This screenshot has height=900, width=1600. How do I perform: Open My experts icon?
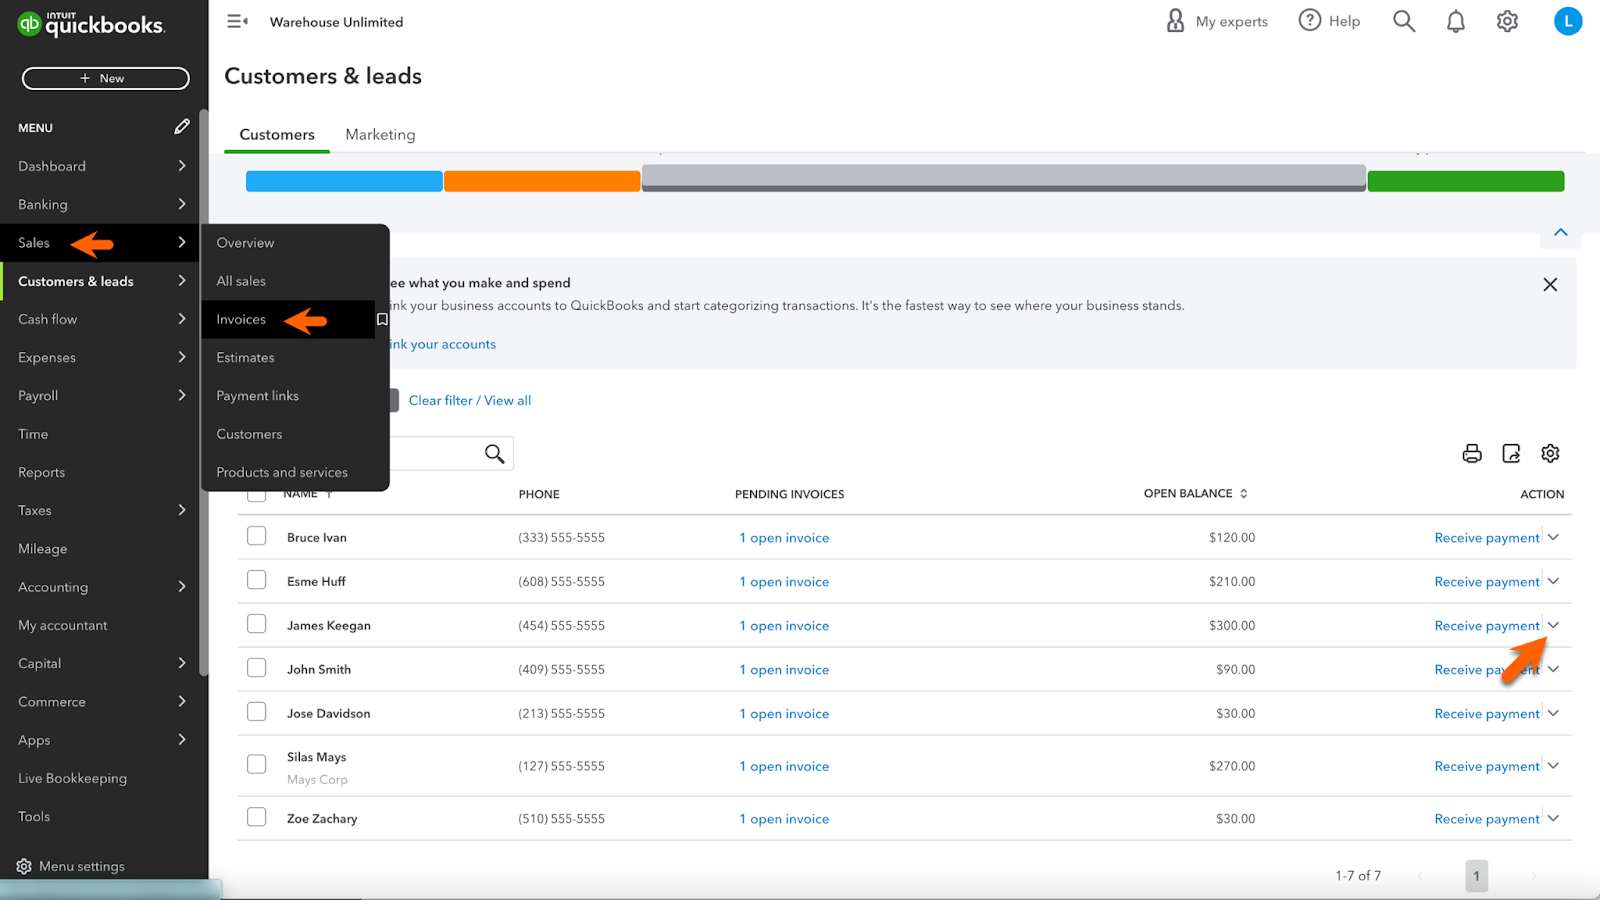point(1175,21)
